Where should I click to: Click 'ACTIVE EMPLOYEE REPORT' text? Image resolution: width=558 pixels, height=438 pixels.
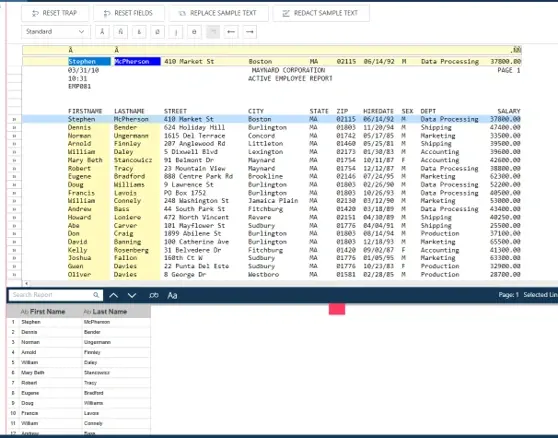coord(290,78)
